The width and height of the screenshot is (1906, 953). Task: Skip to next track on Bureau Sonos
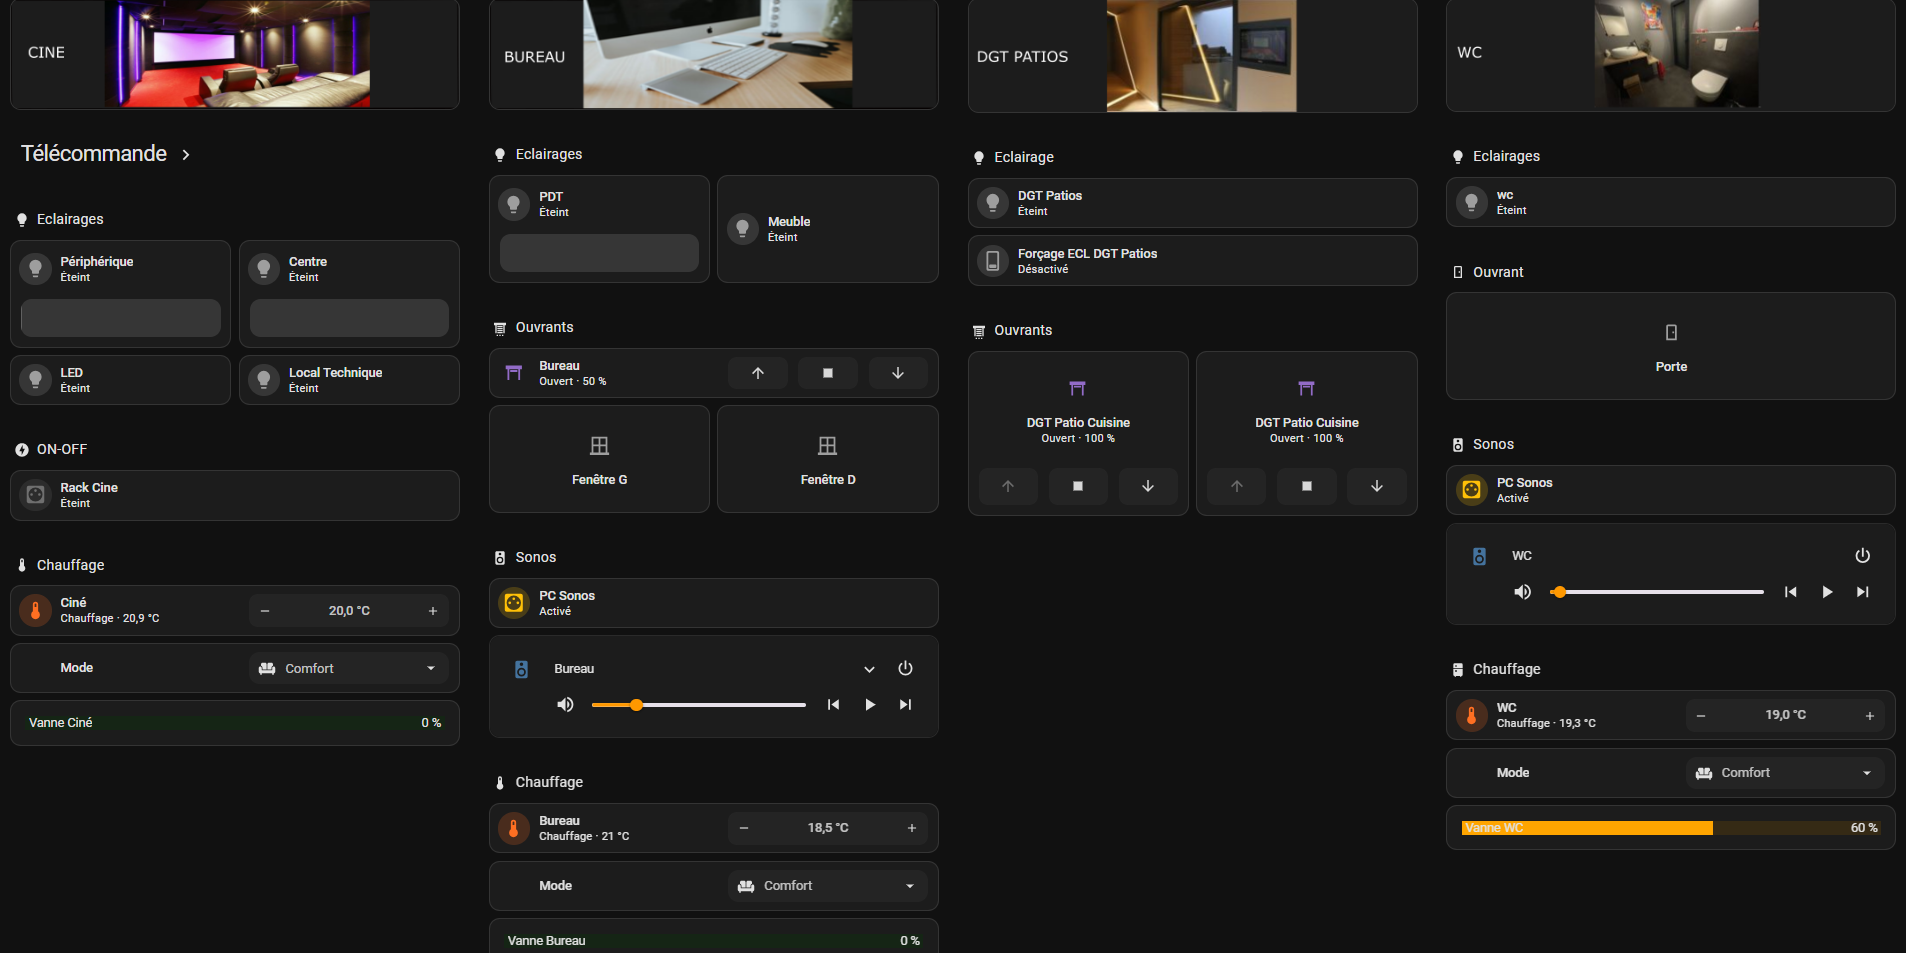905,704
